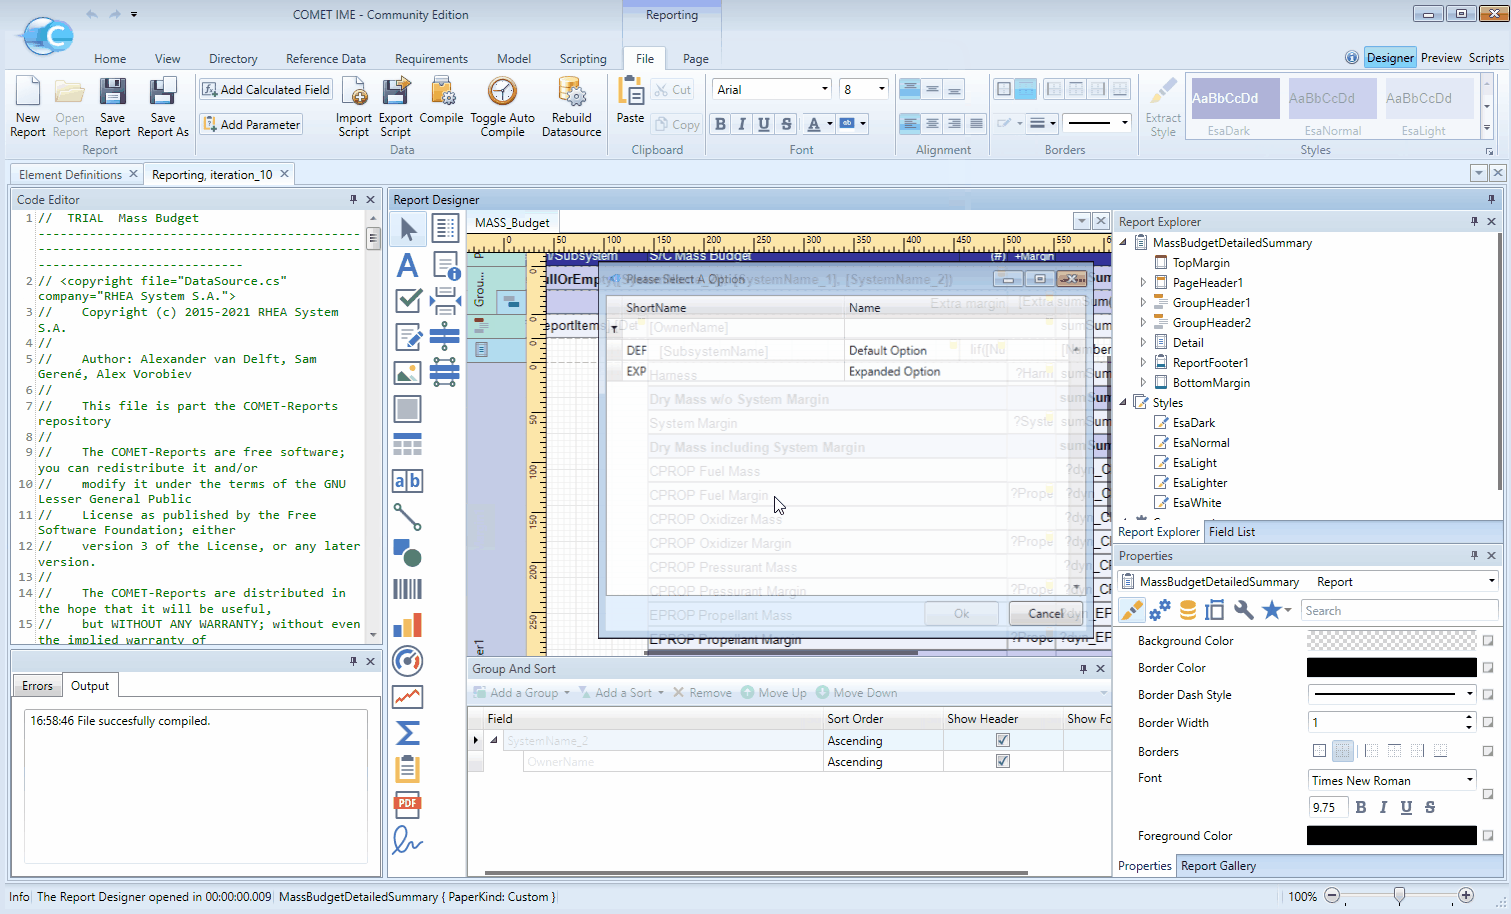
Task: Expand GroupHeader1 node in Report Explorer
Action: point(1143,303)
